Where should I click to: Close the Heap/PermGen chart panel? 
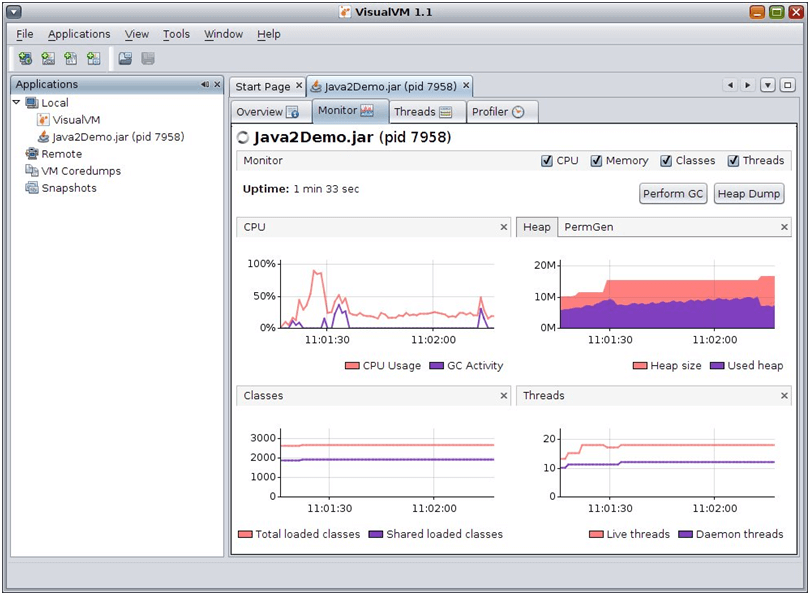point(784,227)
